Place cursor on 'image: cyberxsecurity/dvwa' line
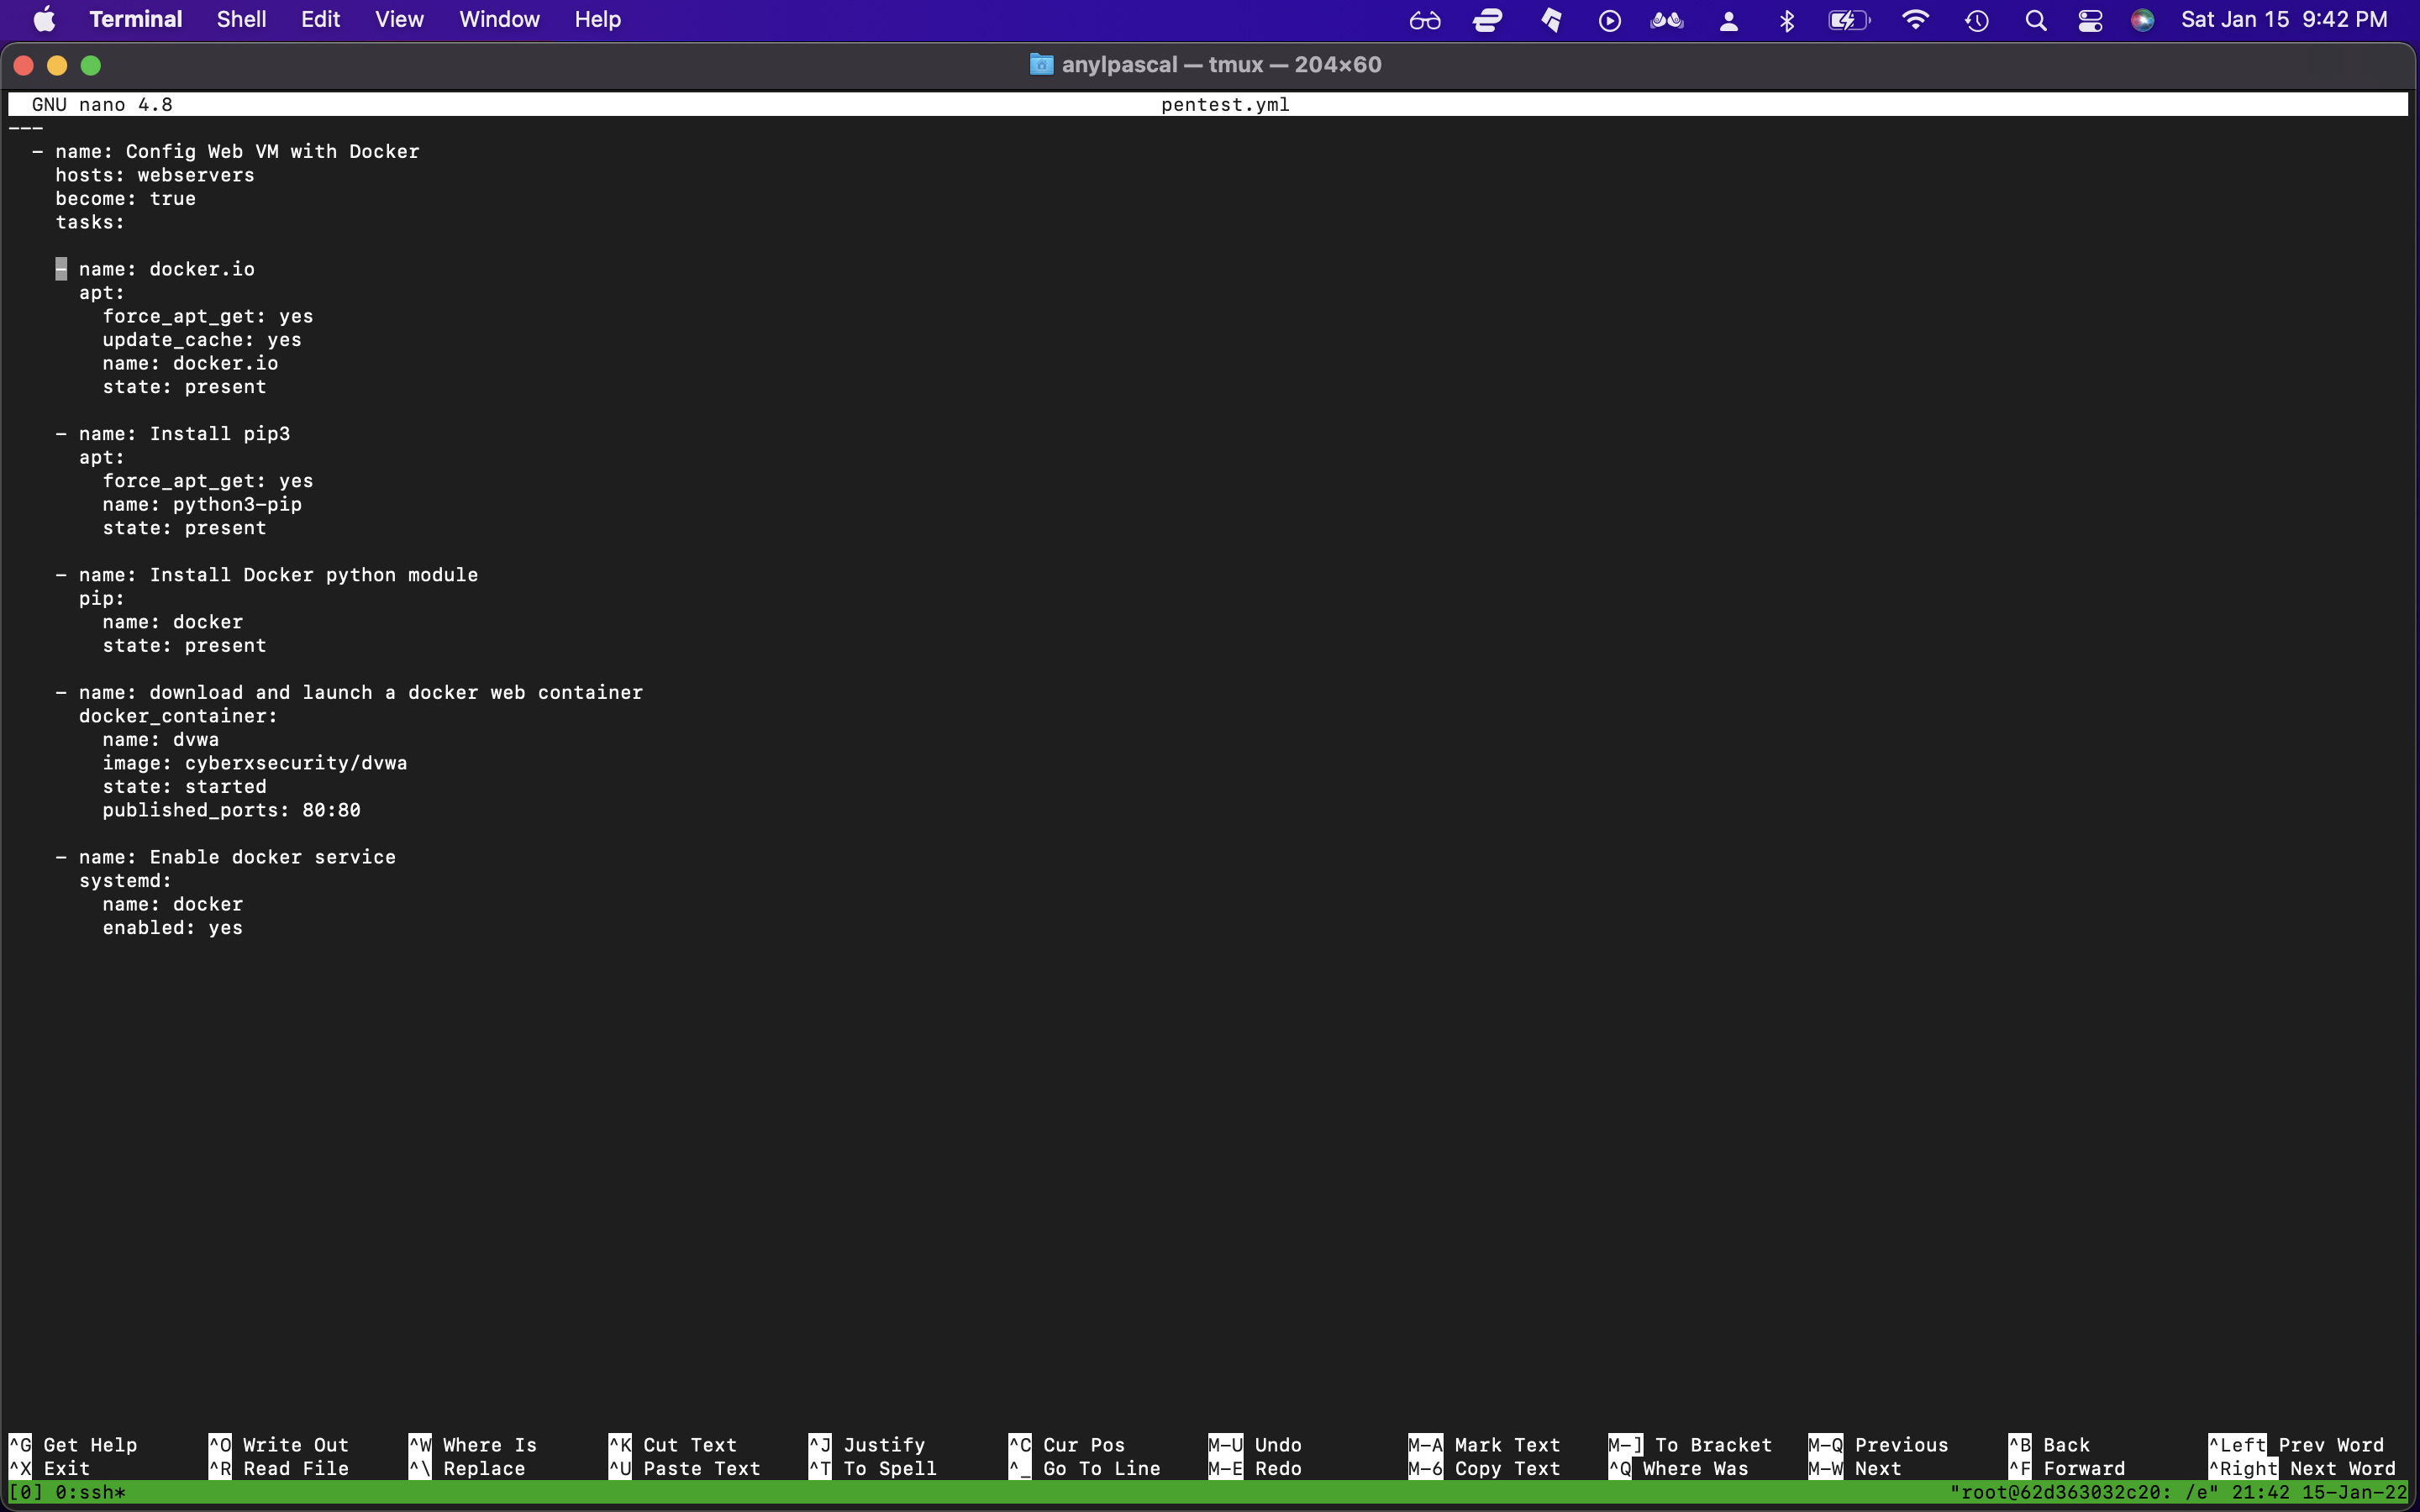The height and width of the screenshot is (1512, 2420). (x=255, y=763)
